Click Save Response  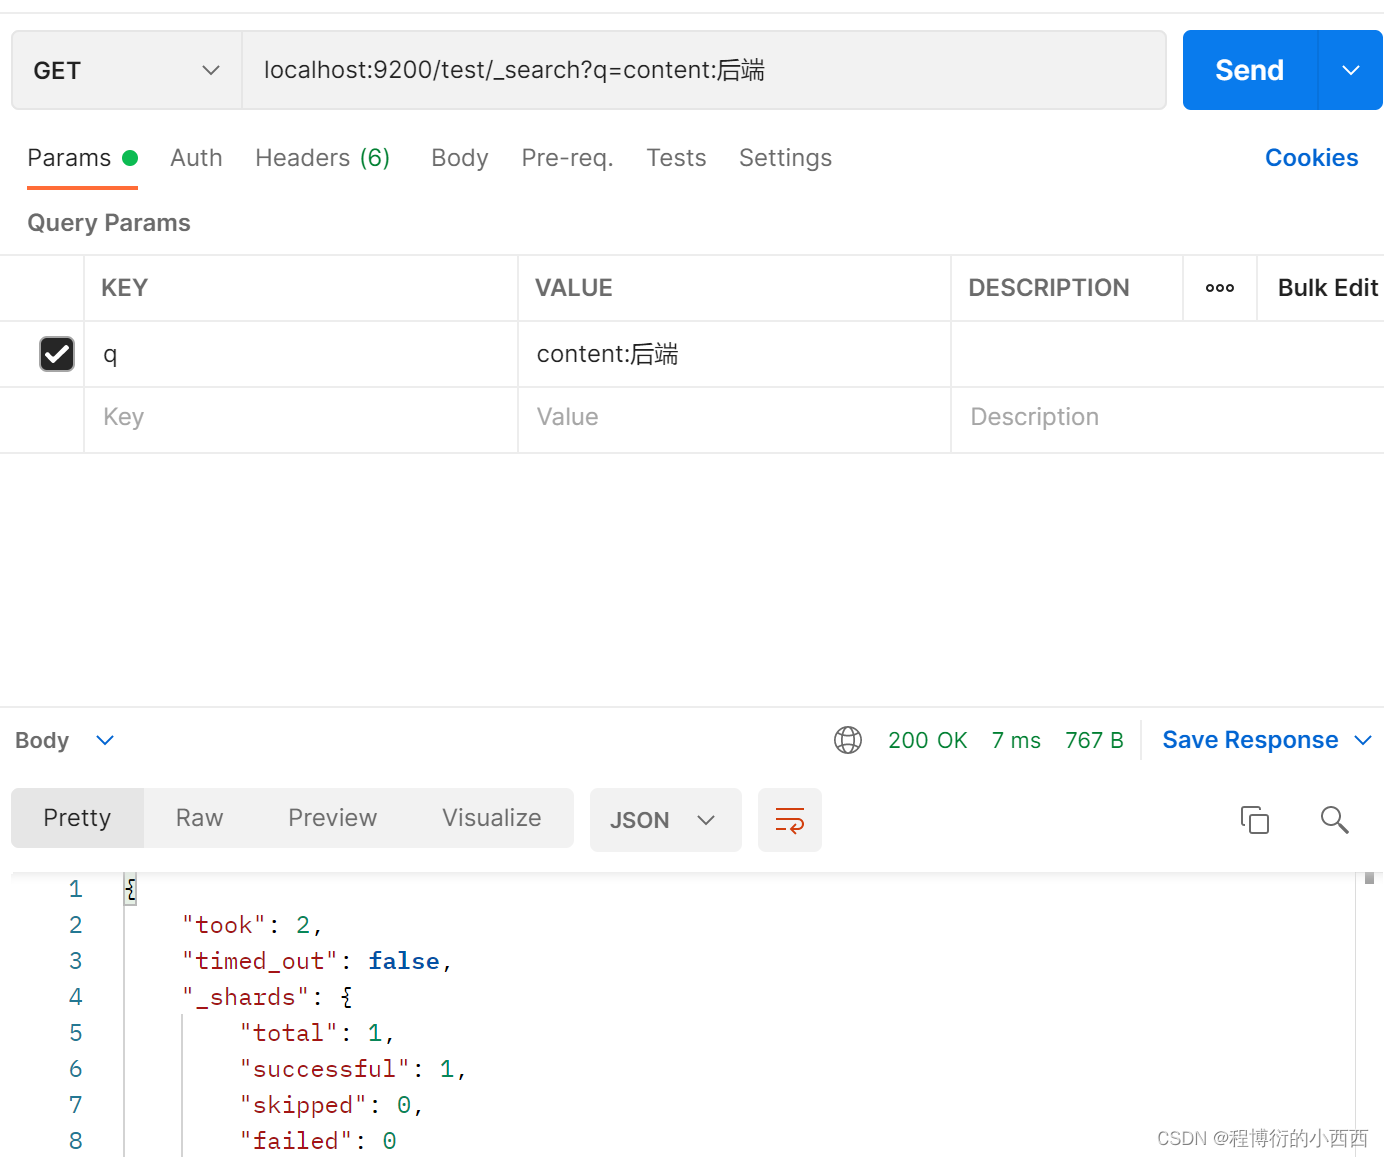[1250, 740]
